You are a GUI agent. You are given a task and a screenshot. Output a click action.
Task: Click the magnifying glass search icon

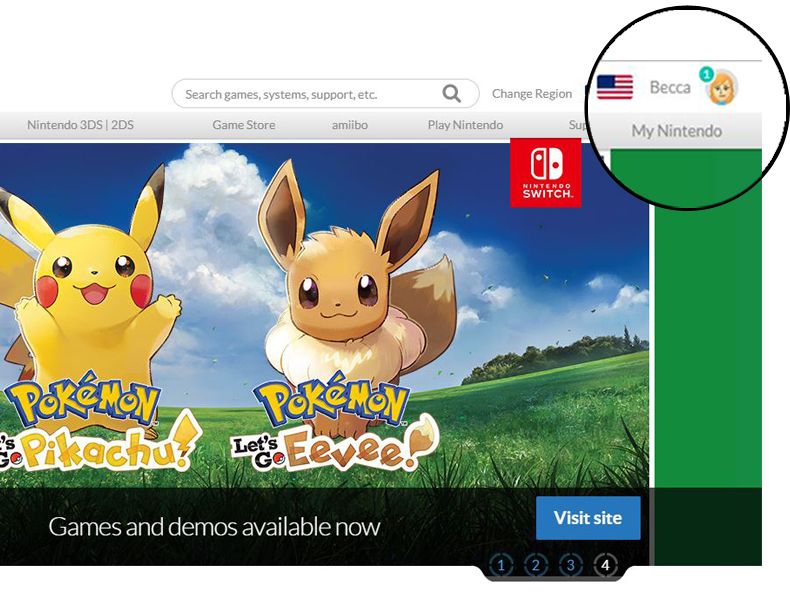click(451, 94)
